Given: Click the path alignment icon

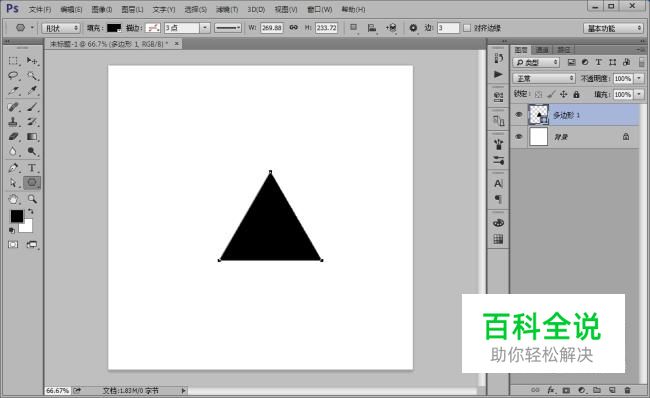Looking at the screenshot, I should click(x=372, y=28).
